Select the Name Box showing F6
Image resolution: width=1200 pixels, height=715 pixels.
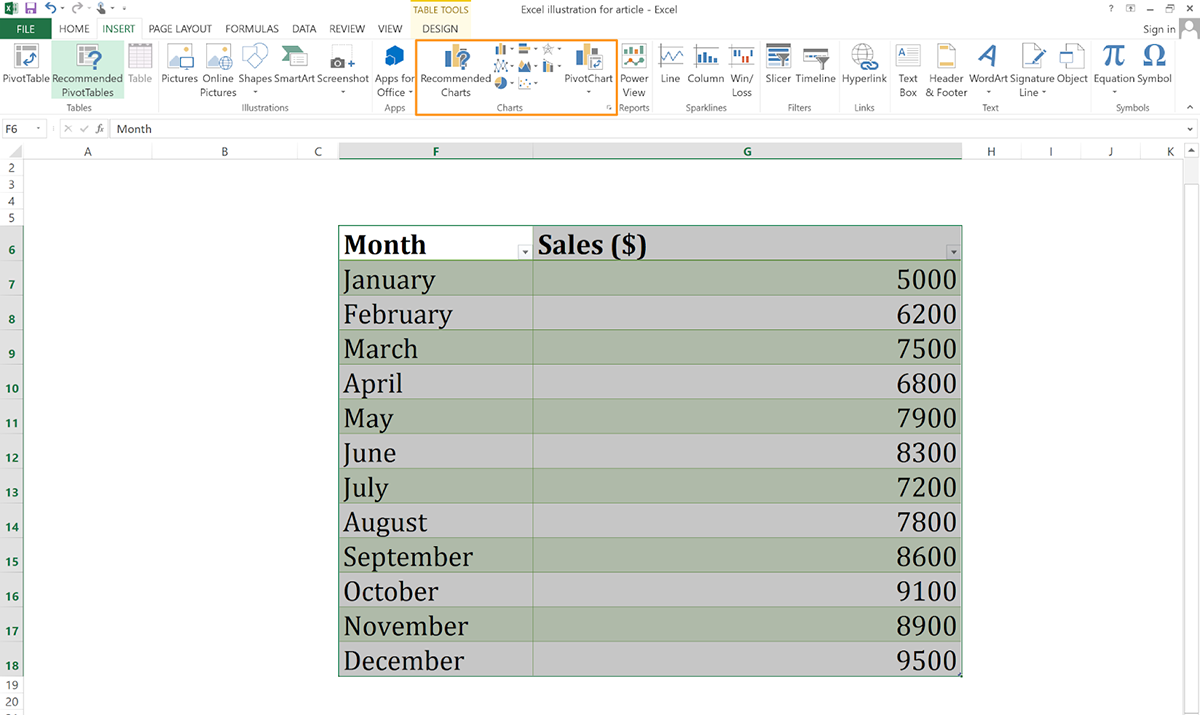coord(22,128)
